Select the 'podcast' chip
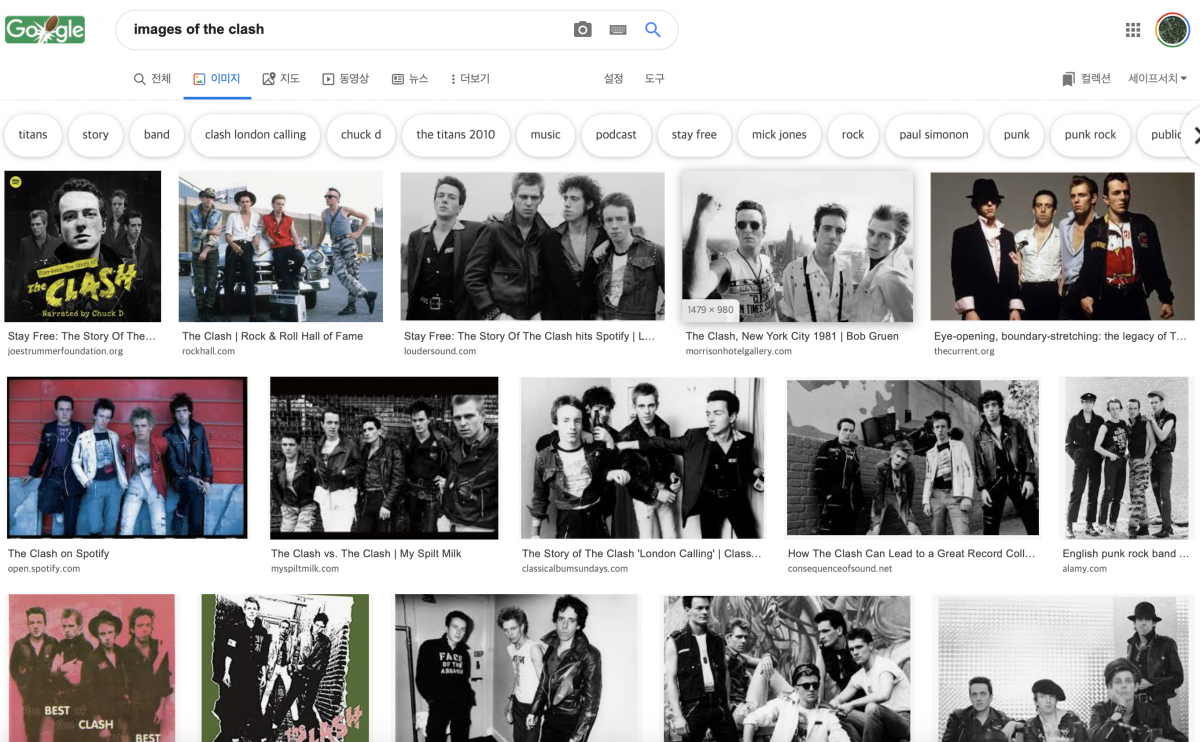The image size is (1200, 742). coord(616,135)
